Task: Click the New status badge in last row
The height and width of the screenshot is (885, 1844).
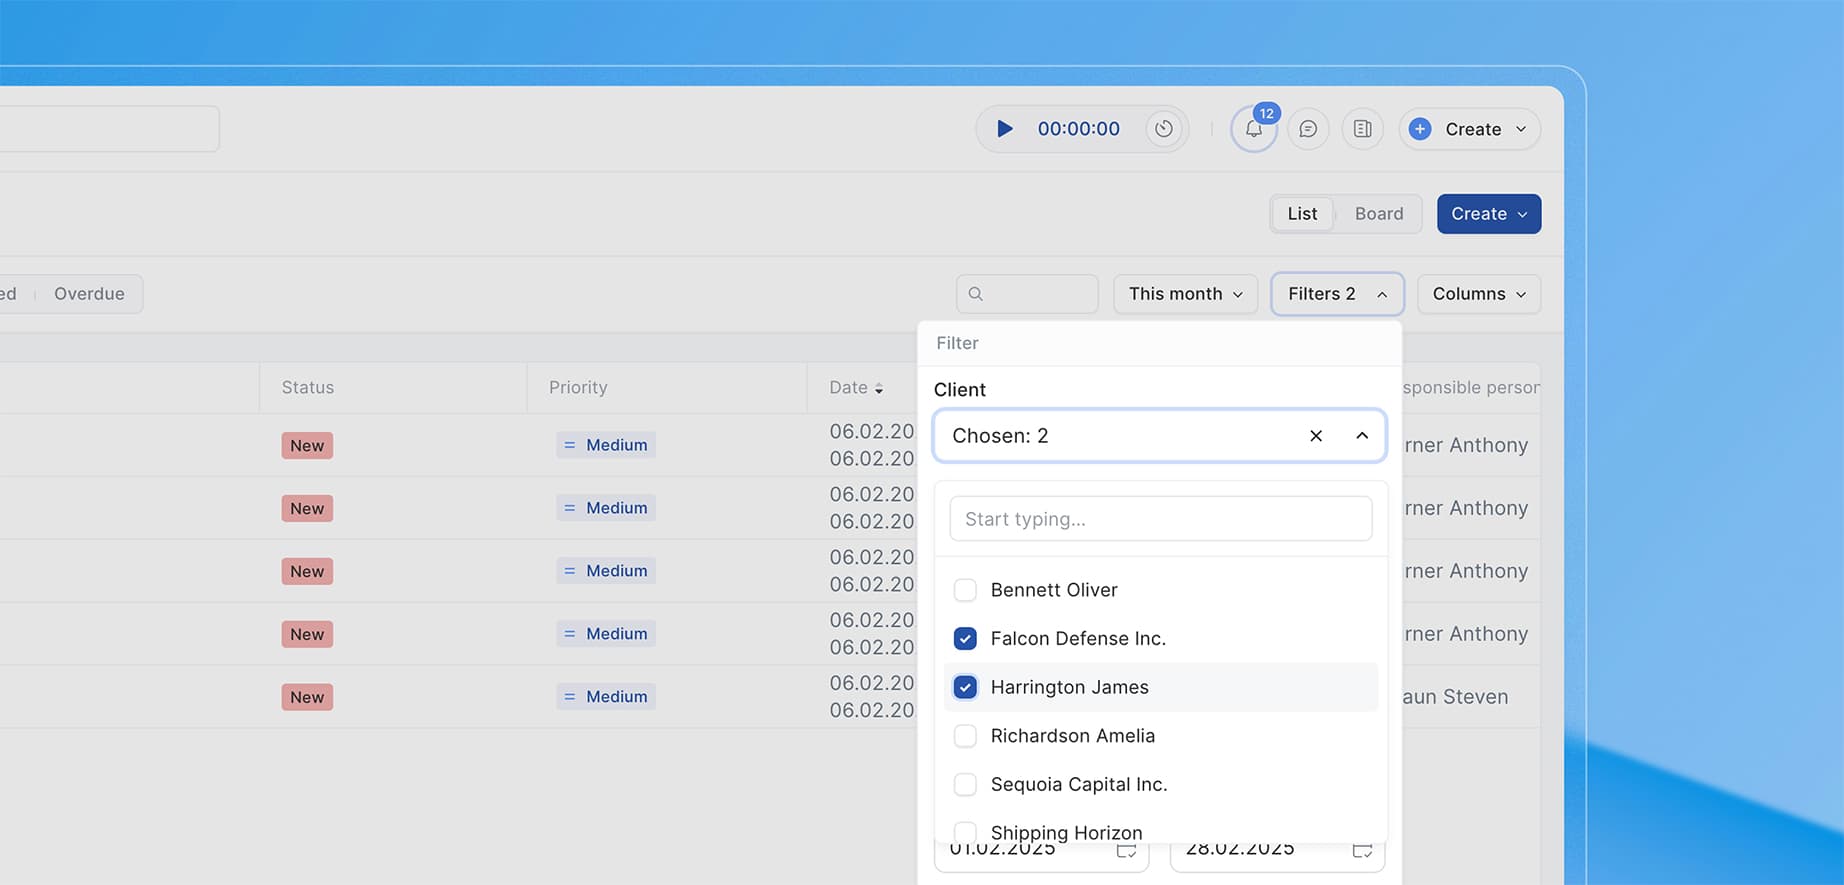Action: [x=307, y=698]
